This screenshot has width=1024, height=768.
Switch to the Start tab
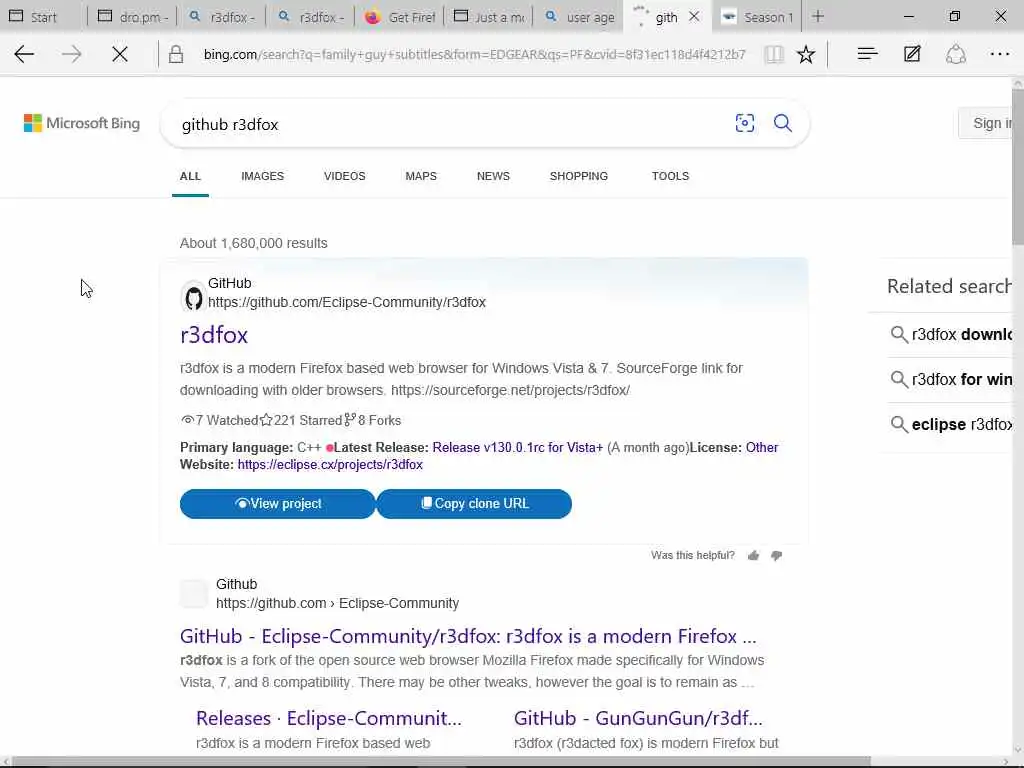[43, 16]
